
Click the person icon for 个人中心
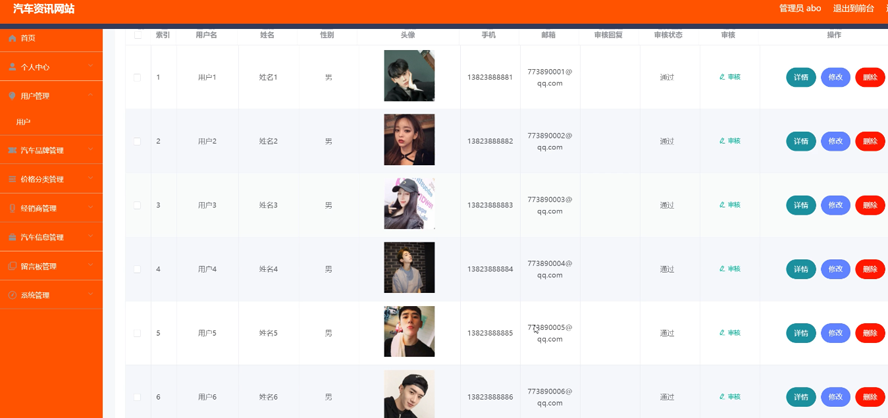coord(12,67)
